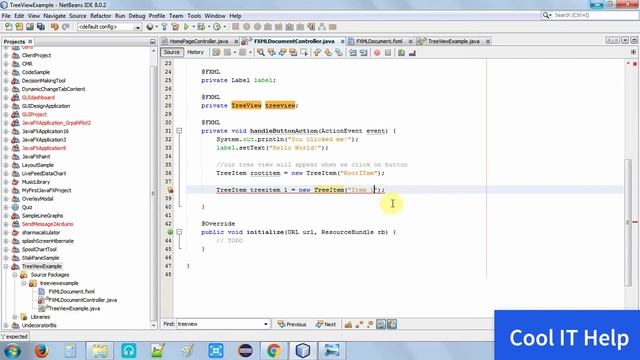Select the MusicLibrary project
Viewport: 640px width, 360px height.
(x=36, y=182)
